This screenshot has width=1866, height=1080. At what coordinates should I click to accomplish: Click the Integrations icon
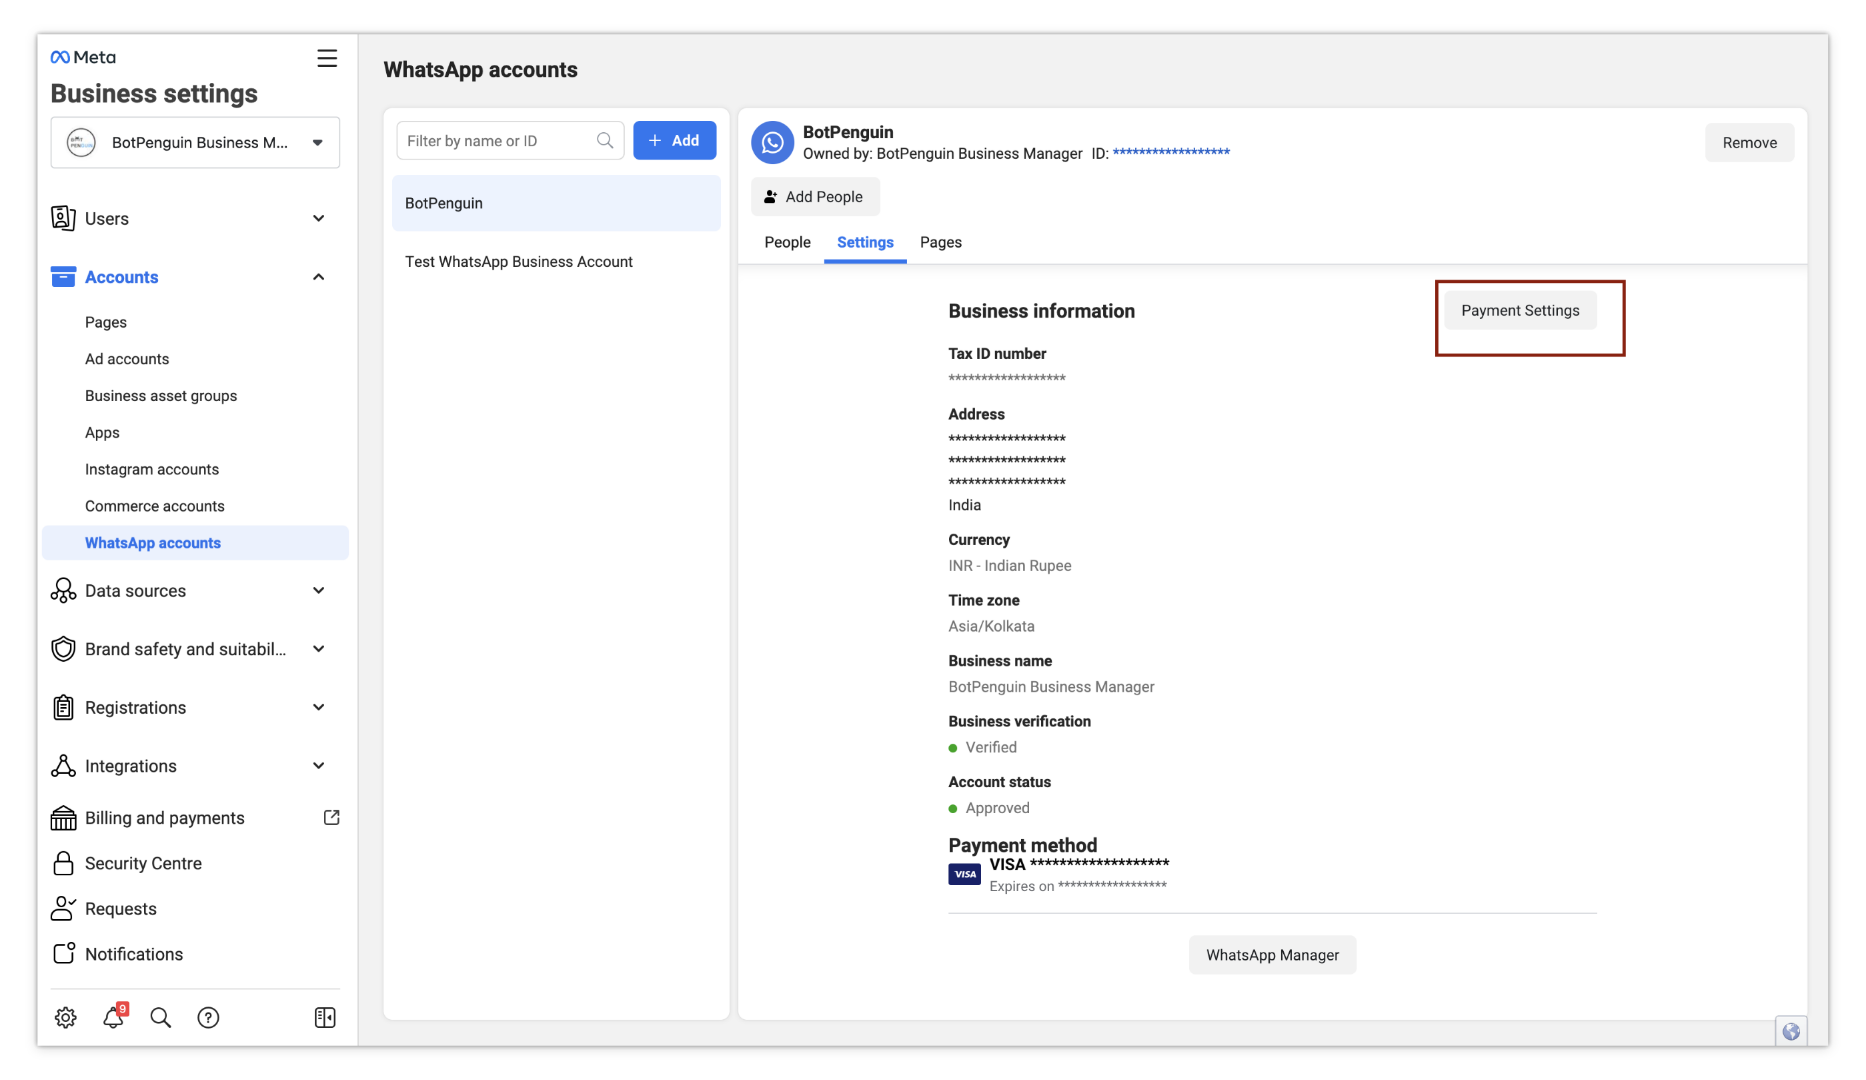[x=63, y=766]
